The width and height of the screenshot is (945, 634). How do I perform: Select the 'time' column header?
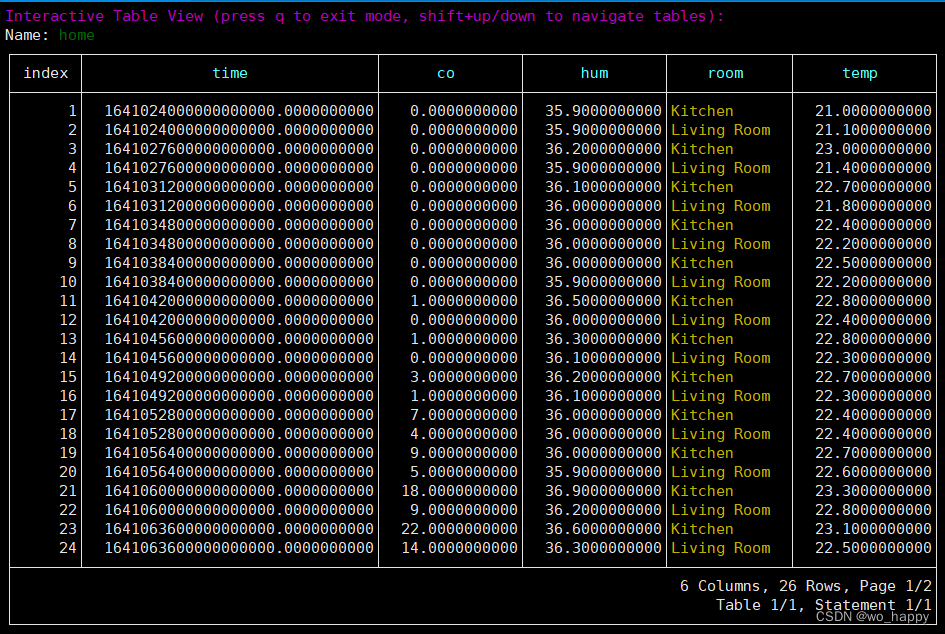pos(230,72)
